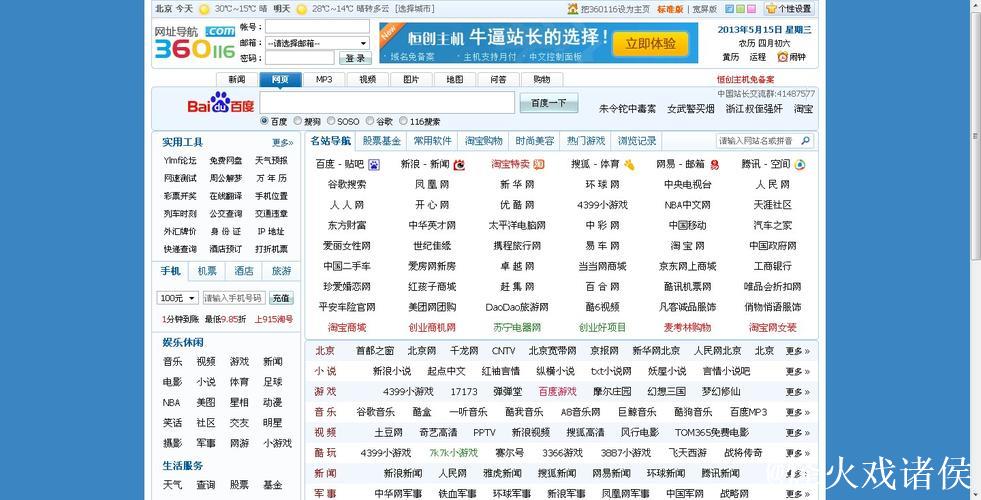Open the 股票基金 navigation tab
This screenshot has height=500, width=981.
[x=381, y=141]
